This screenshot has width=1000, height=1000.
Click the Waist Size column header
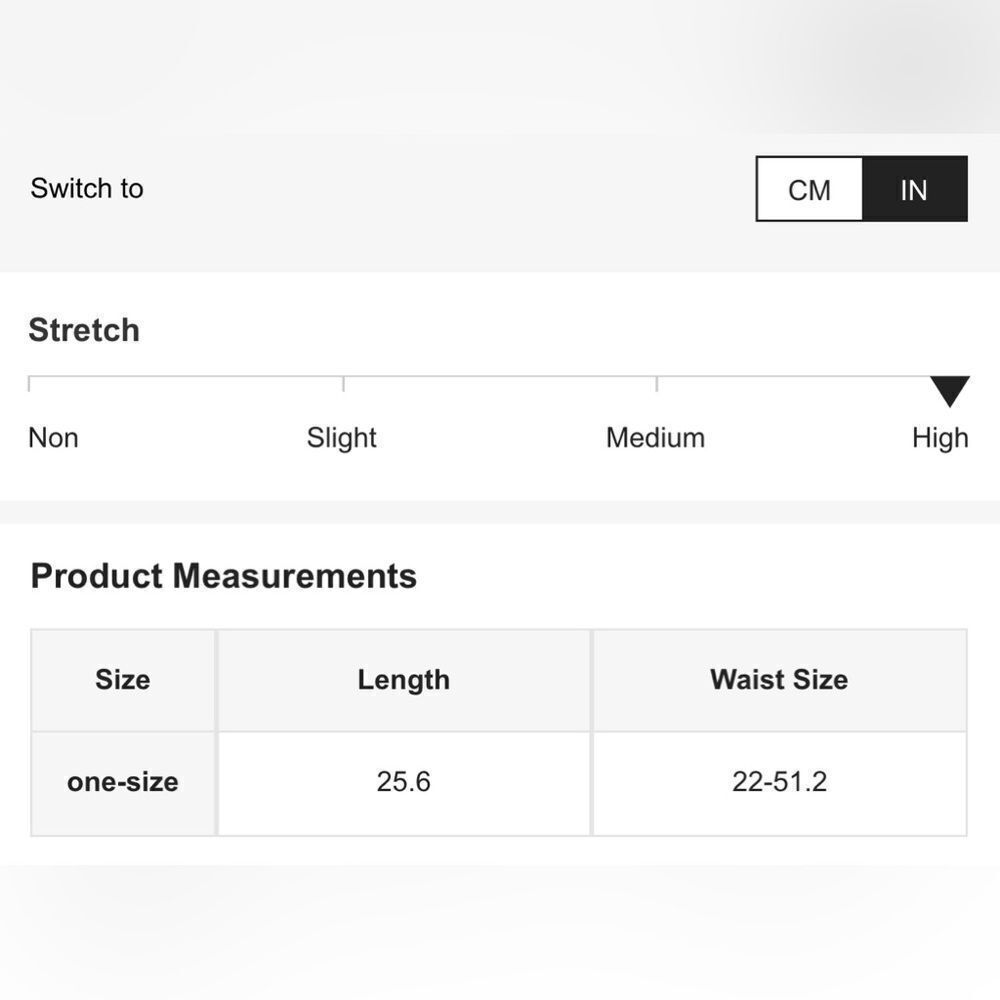[779, 680]
